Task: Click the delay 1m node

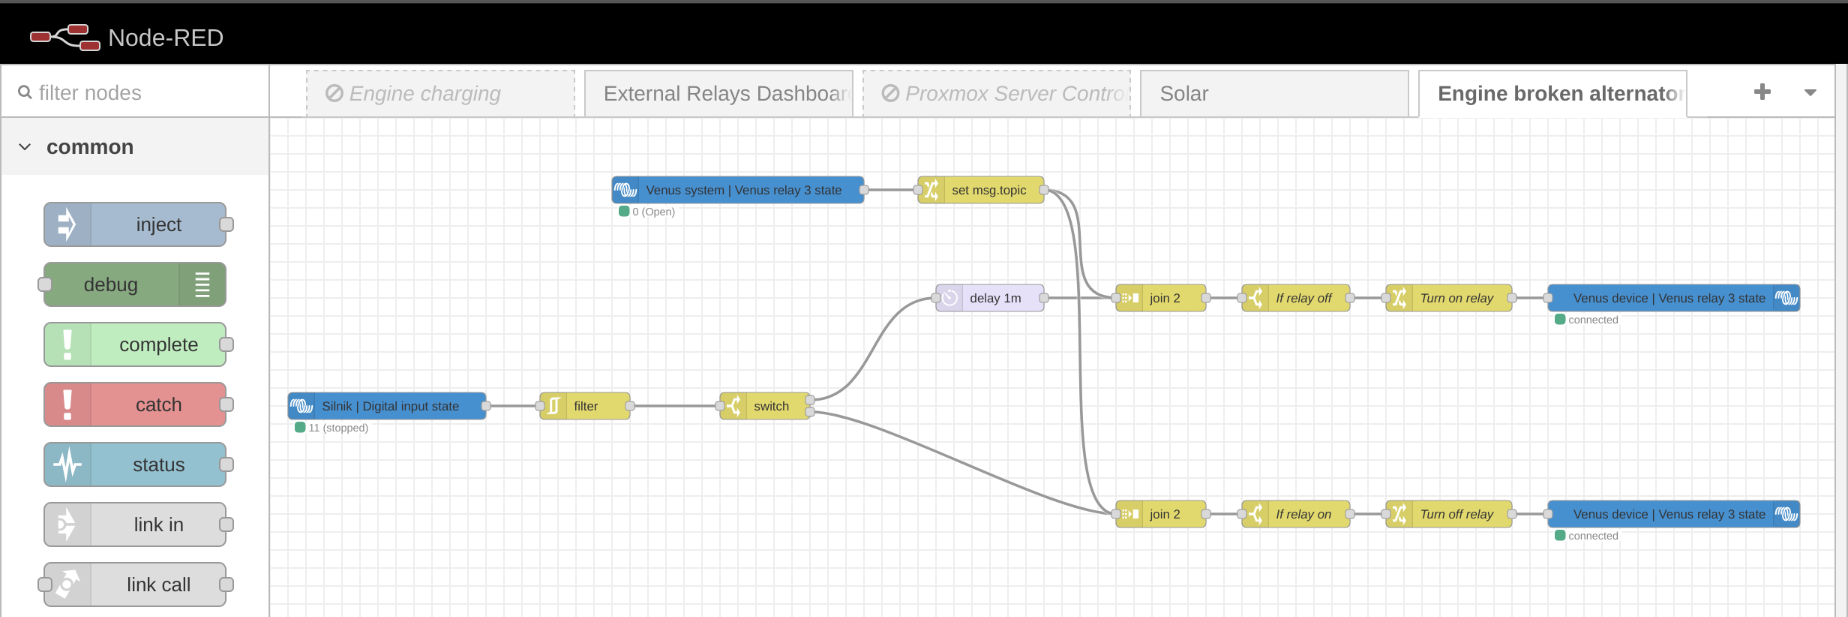Action: click(x=990, y=298)
